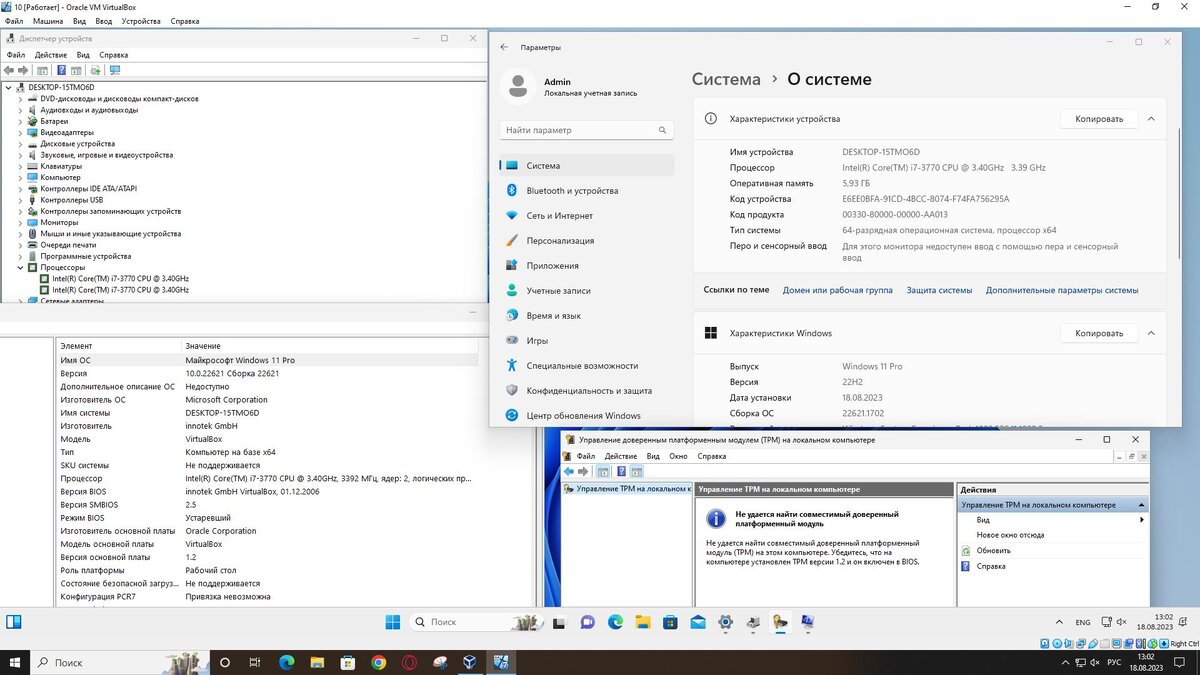The image size is (1200, 675).
Task: Click Справка in TPM Действия pane
Action: point(991,566)
